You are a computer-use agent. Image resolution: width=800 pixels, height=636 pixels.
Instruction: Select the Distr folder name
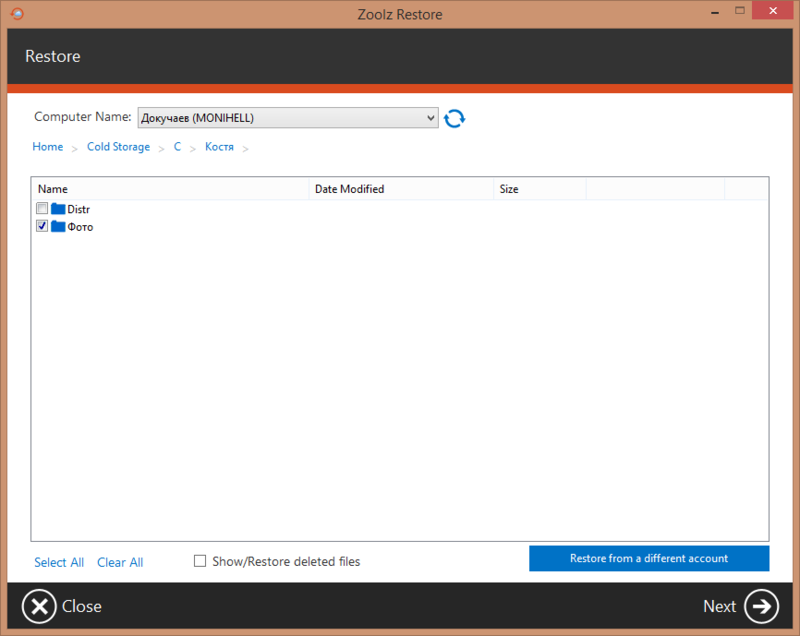pos(79,210)
